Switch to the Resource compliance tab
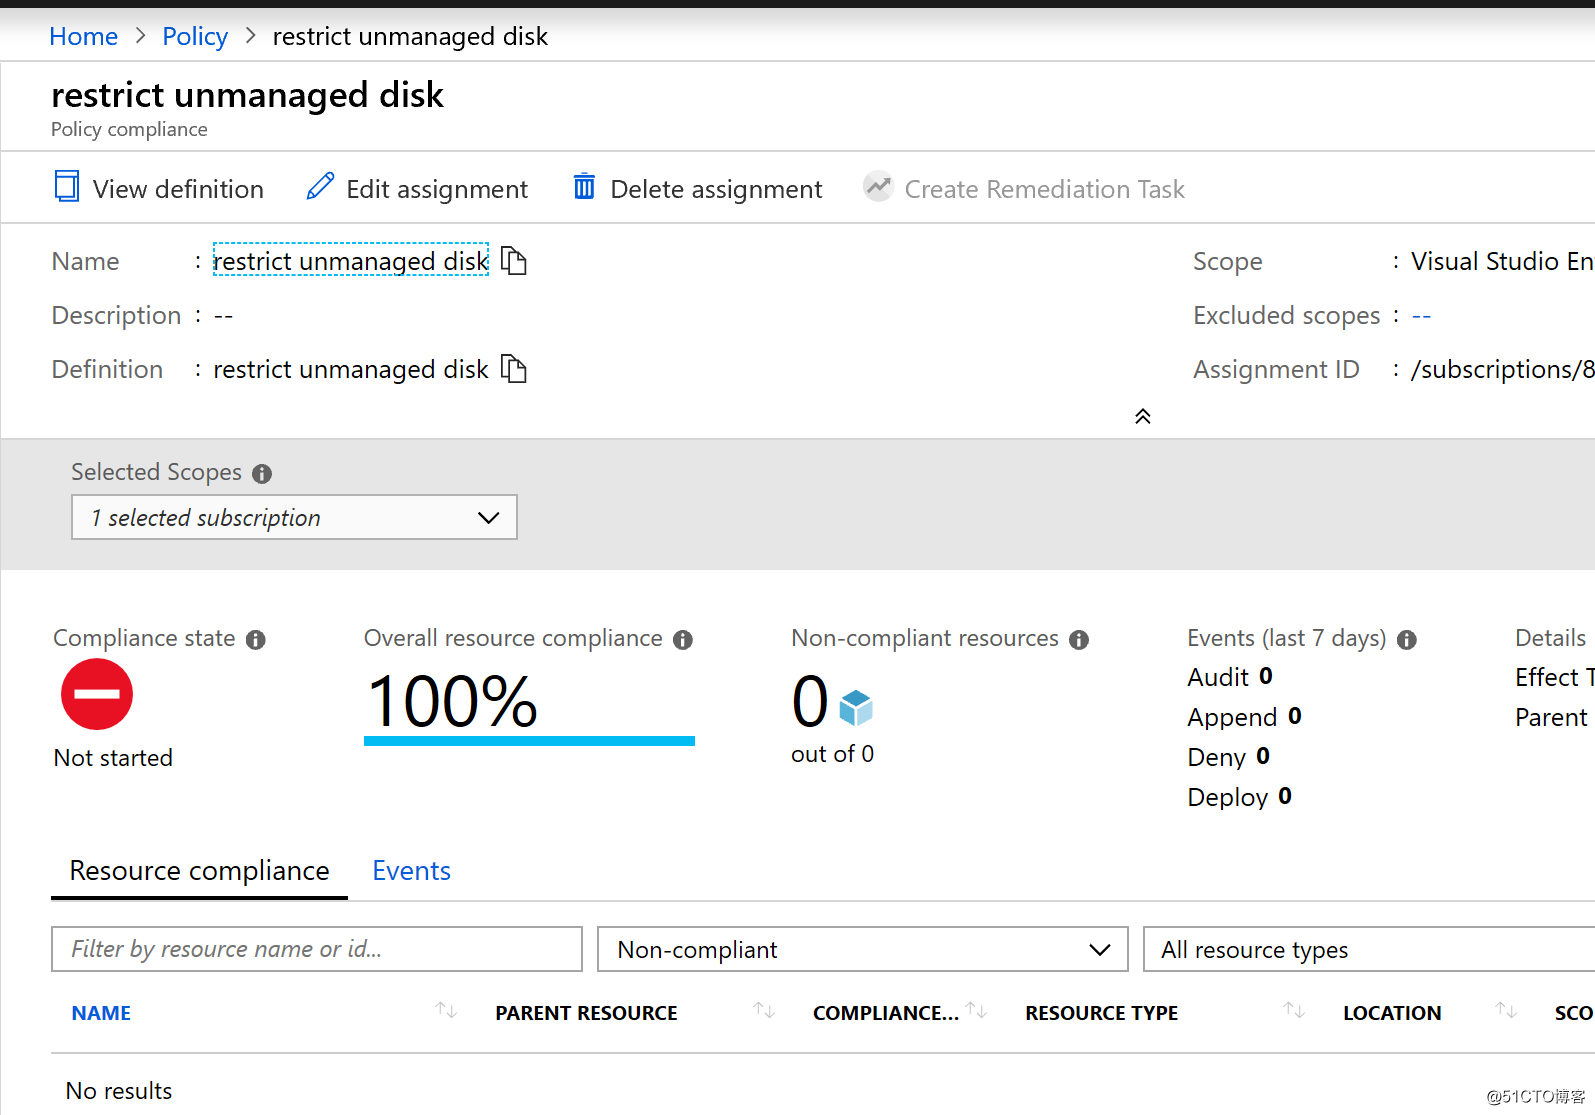Viewport: 1595px width, 1115px height. click(x=199, y=871)
